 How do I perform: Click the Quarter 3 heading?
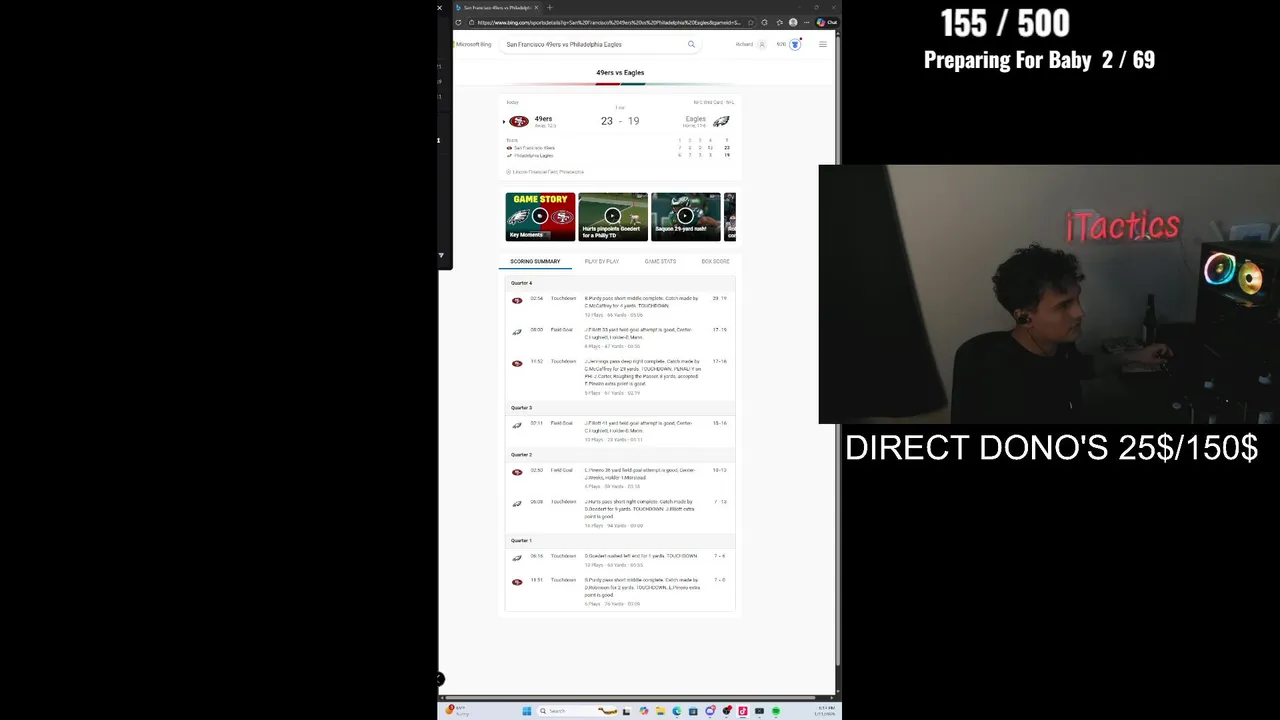coord(521,408)
